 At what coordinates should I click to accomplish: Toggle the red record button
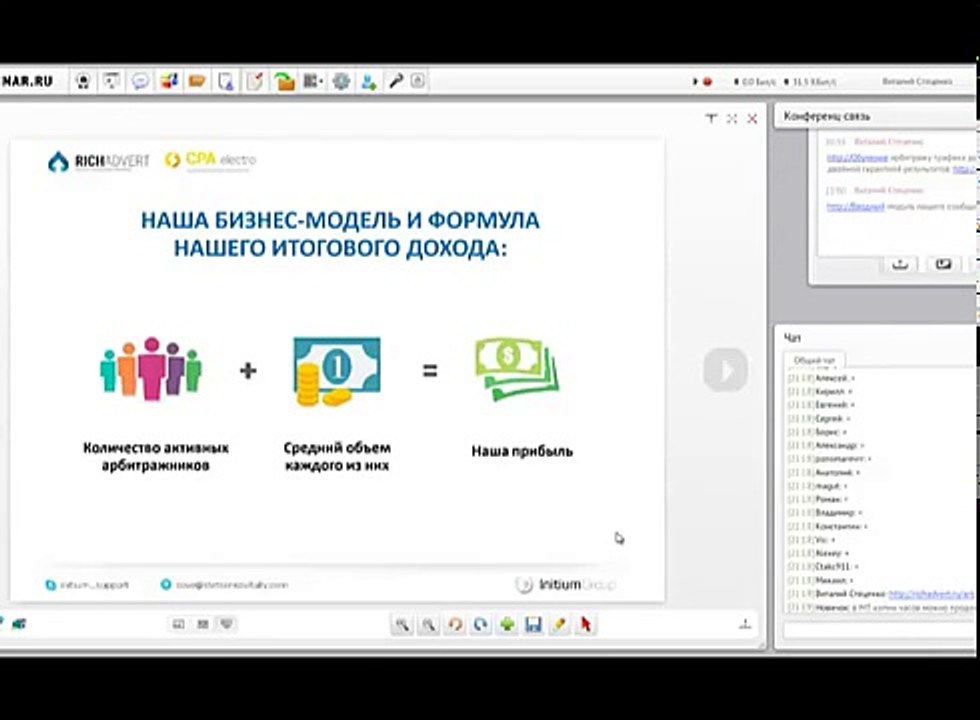coord(708,82)
